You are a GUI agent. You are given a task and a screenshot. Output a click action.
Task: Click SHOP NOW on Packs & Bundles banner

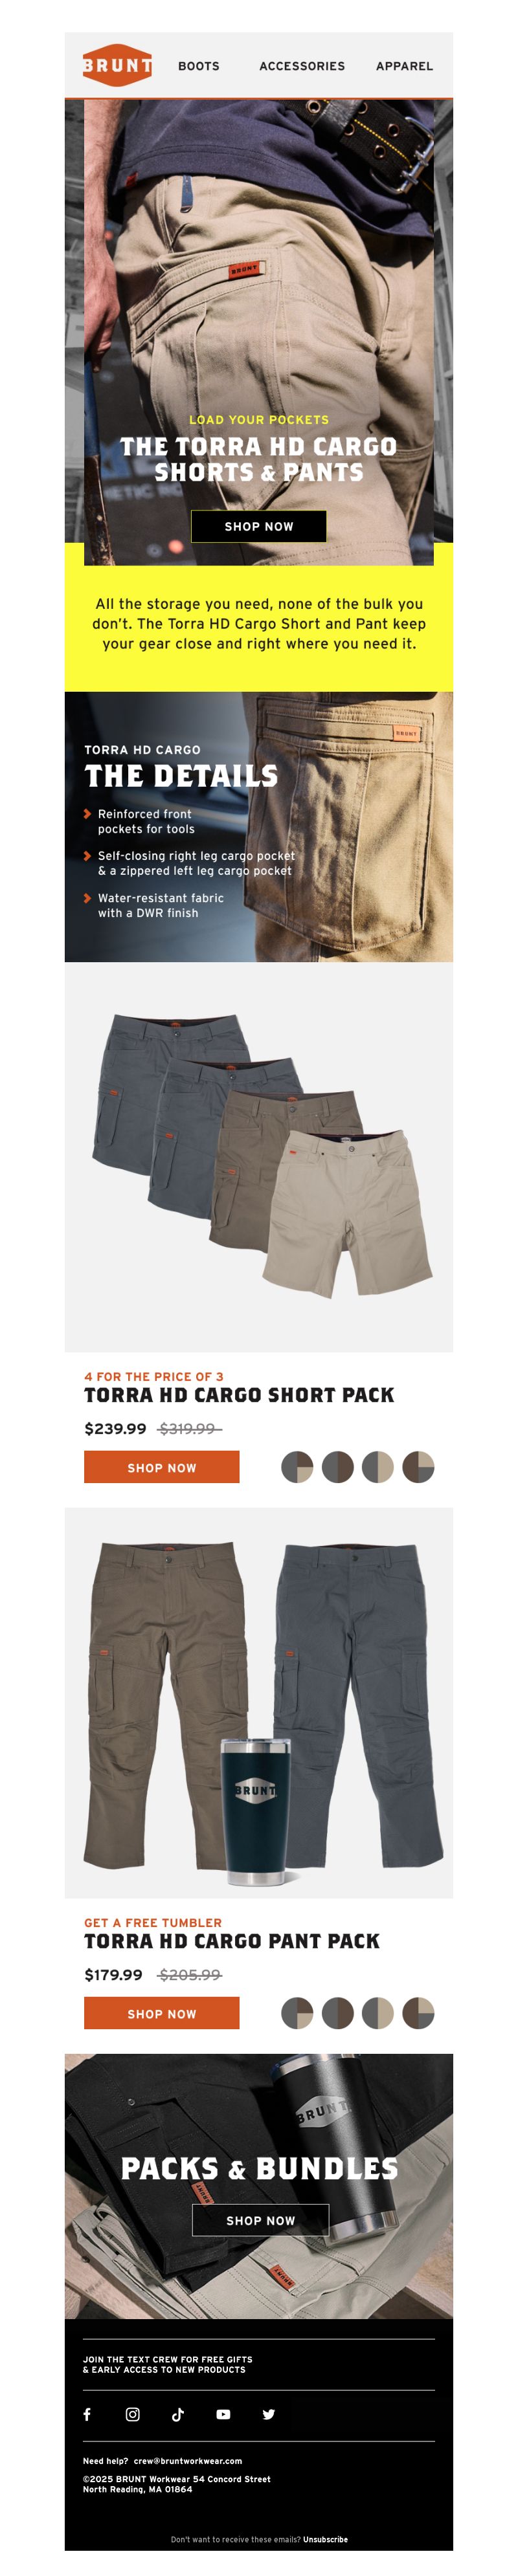(260, 2220)
